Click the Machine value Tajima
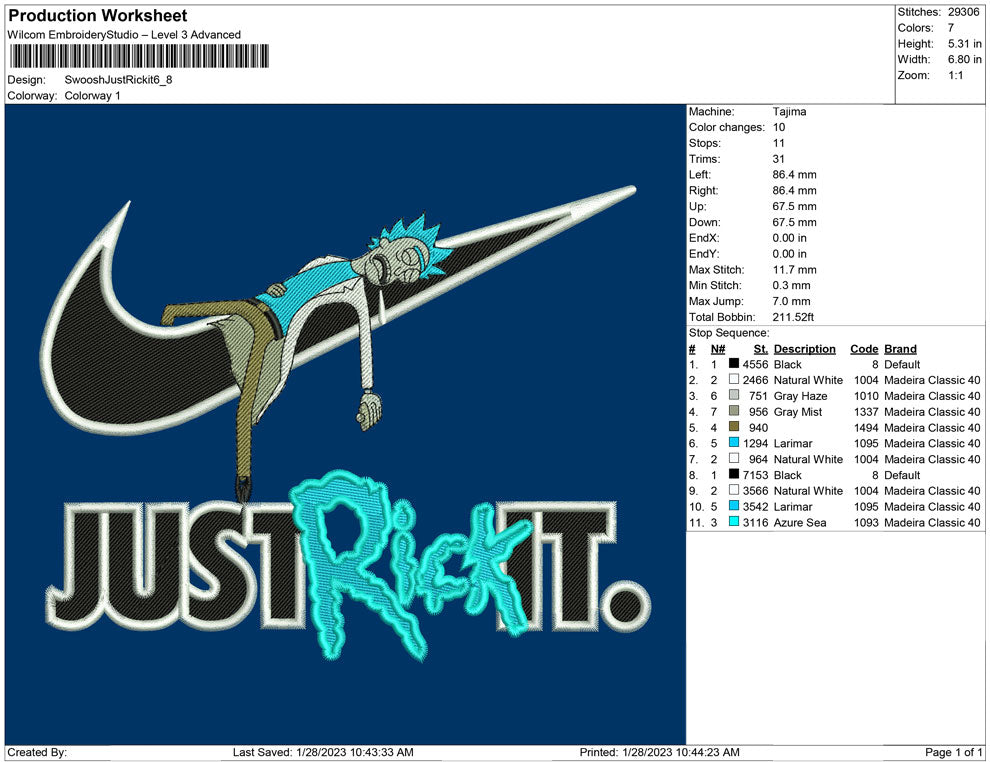 coord(789,112)
